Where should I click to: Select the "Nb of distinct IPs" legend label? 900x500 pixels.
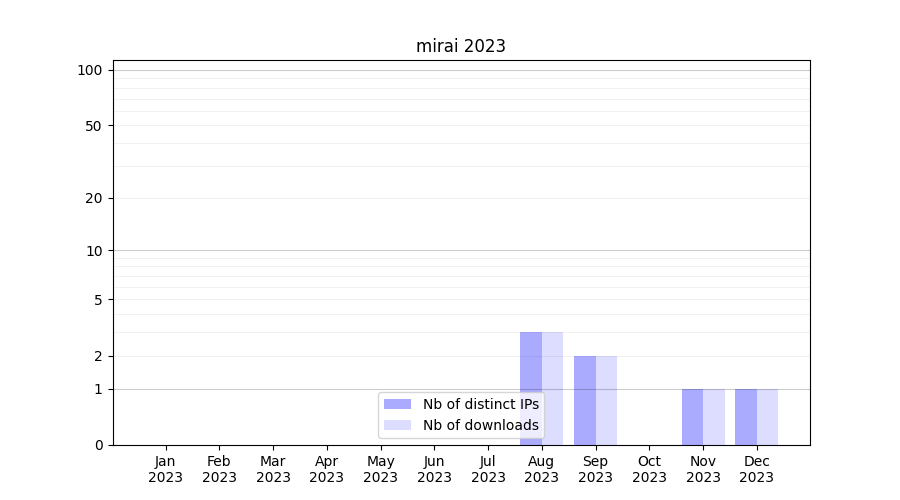coord(480,404)
